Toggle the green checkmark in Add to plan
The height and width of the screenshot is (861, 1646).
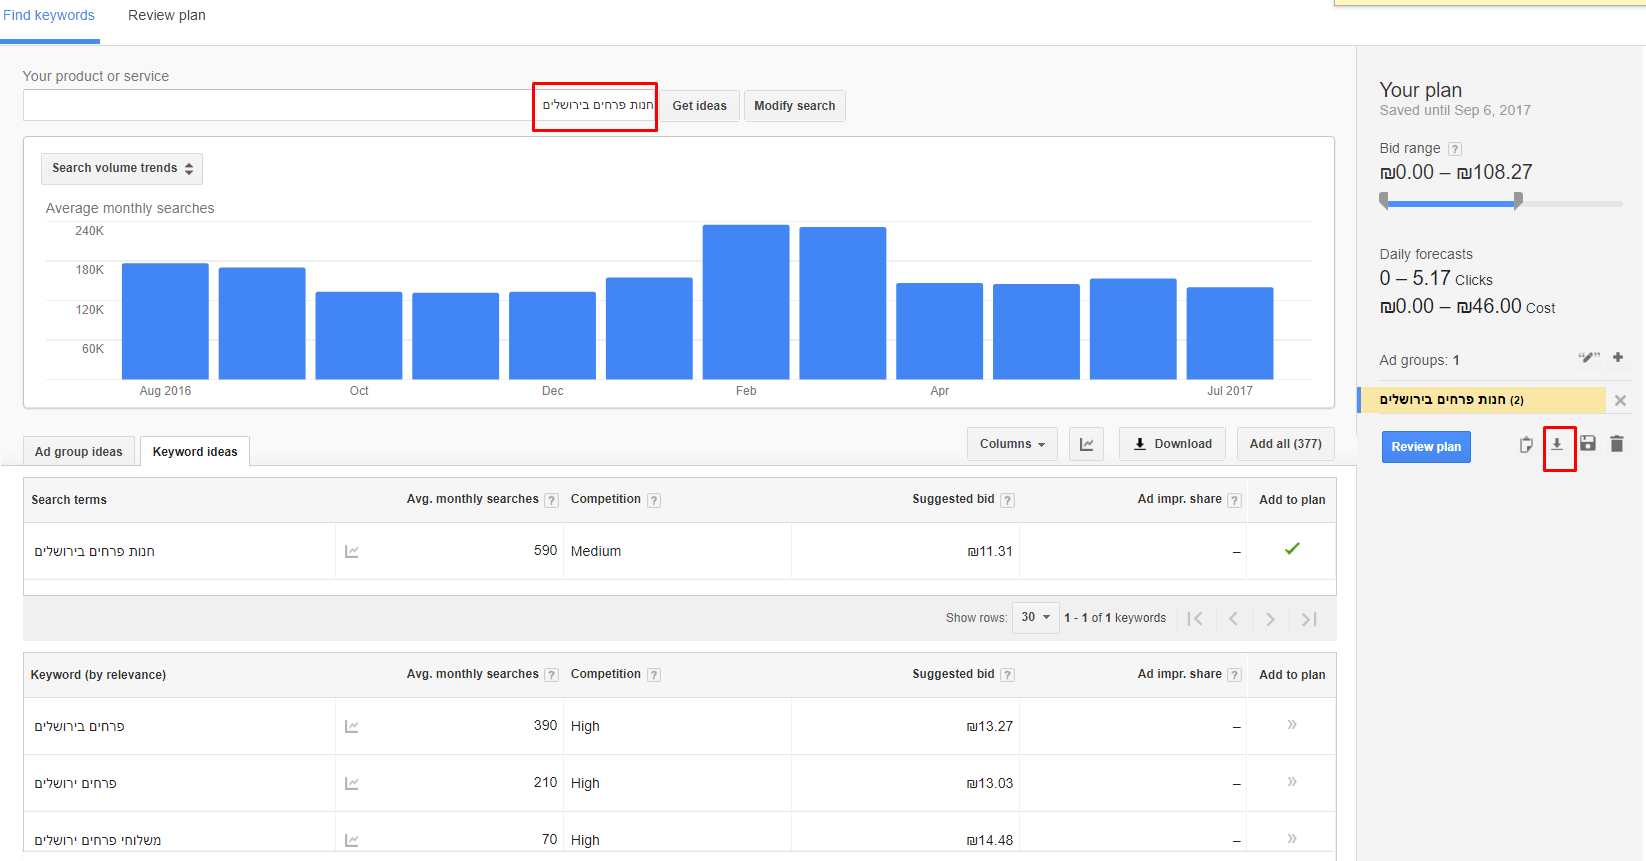click(1292, 549)
